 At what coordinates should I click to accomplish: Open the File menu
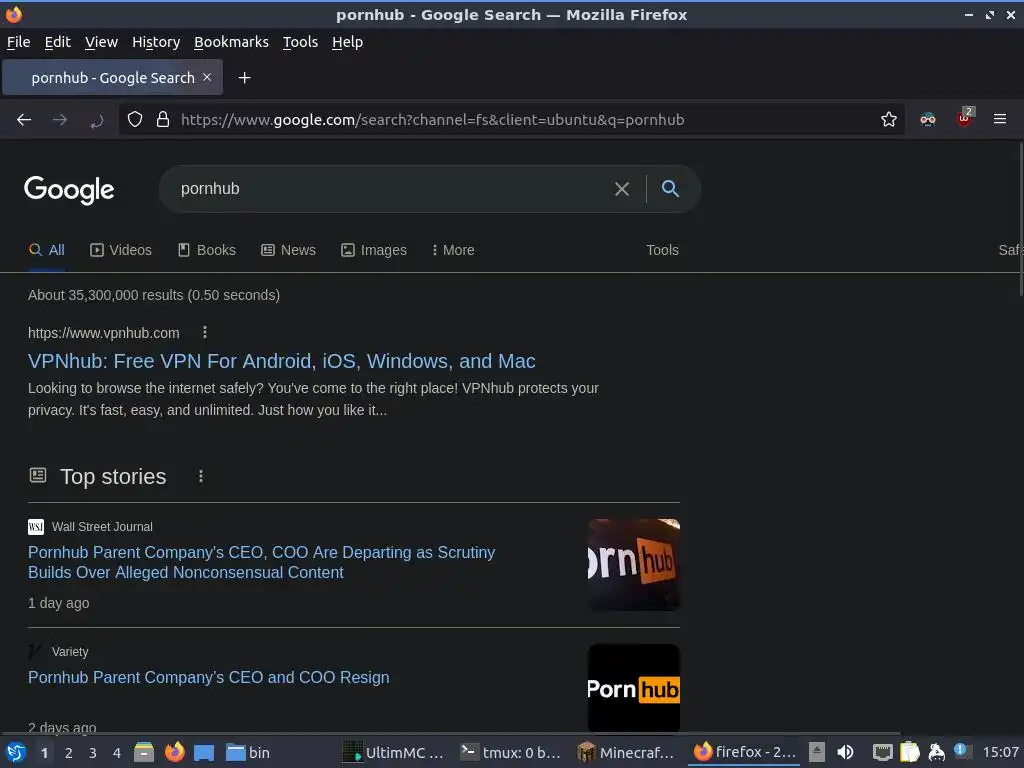coord(18,42)
